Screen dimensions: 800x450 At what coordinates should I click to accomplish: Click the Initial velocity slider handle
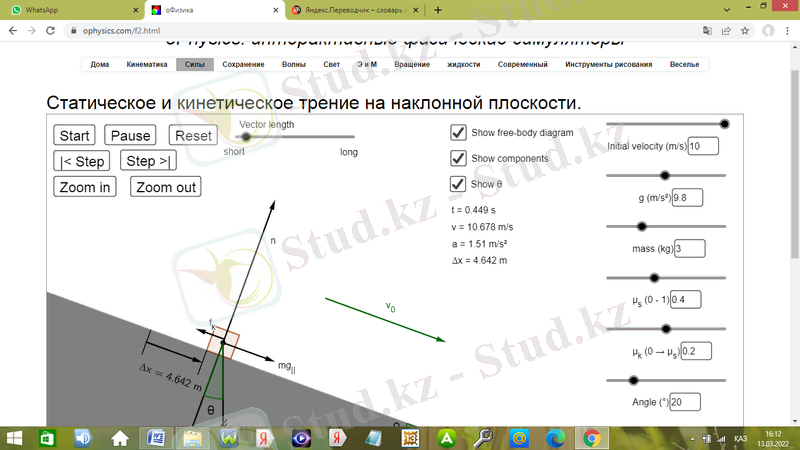click(x=724, y=124)
